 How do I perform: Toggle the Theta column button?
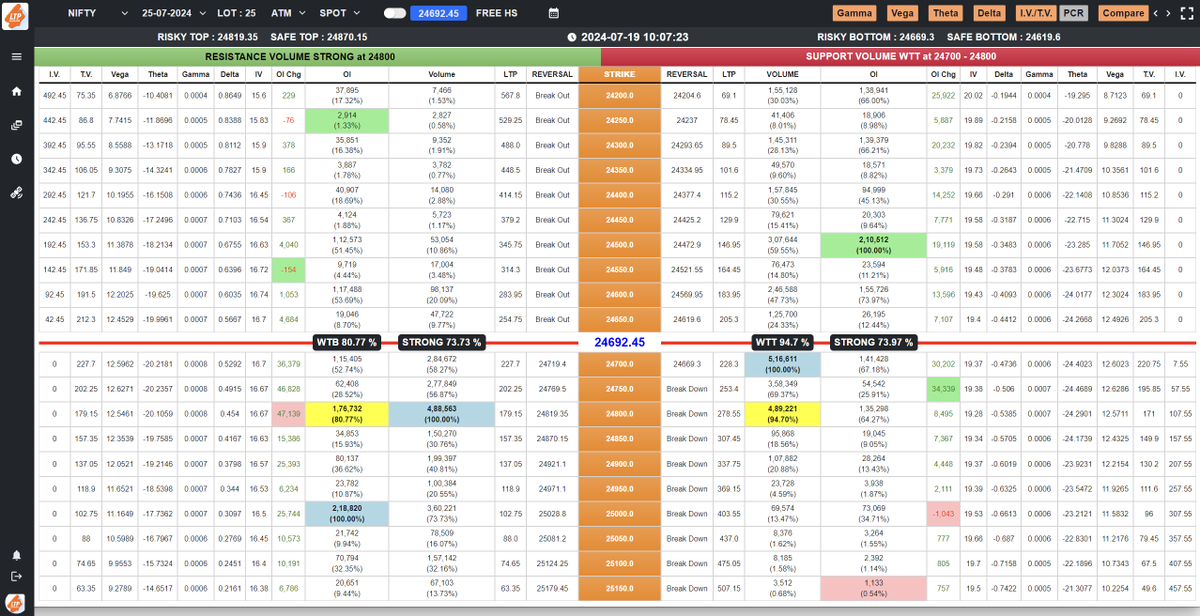click(946, 13)
